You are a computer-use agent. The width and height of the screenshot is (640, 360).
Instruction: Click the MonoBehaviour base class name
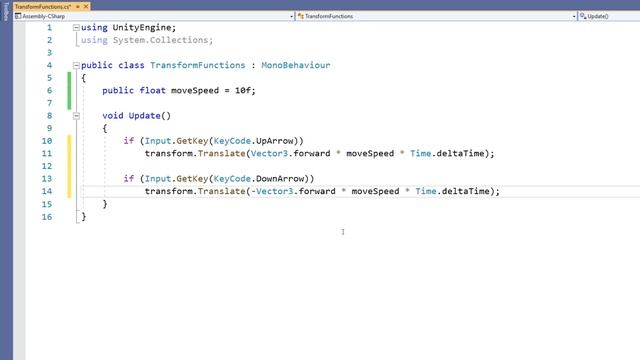click(x=296, y=65)
